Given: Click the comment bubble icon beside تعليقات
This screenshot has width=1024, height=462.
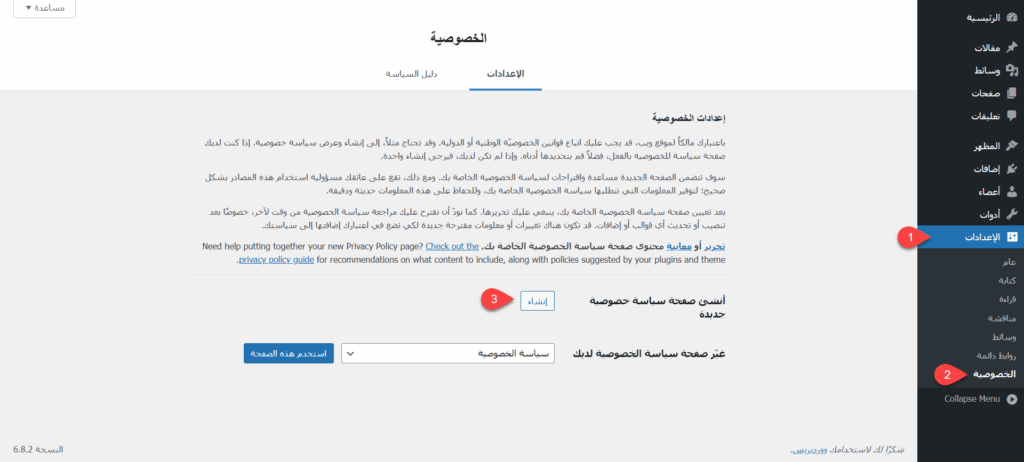Looking at the screenshot, I should (x=1012, y=116).
